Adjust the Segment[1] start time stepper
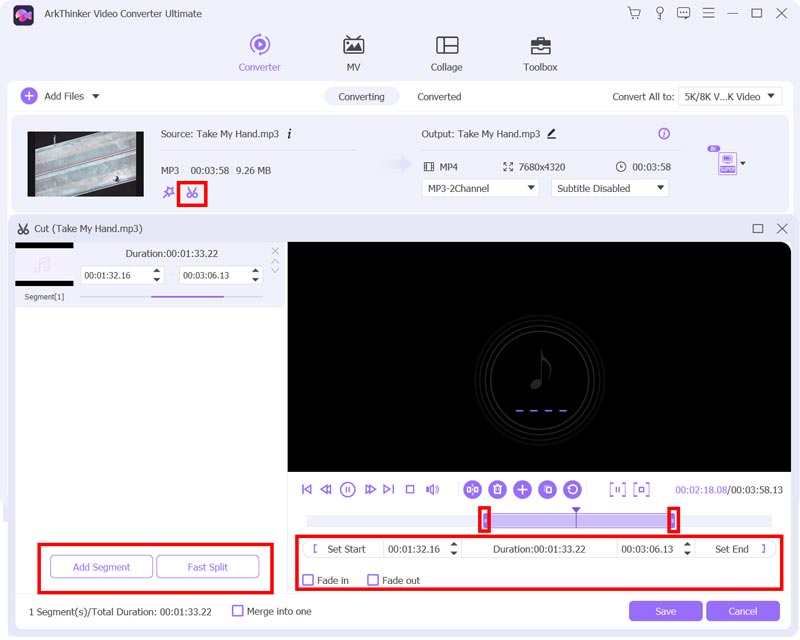 pyautogui.click(x=157, y=276)
